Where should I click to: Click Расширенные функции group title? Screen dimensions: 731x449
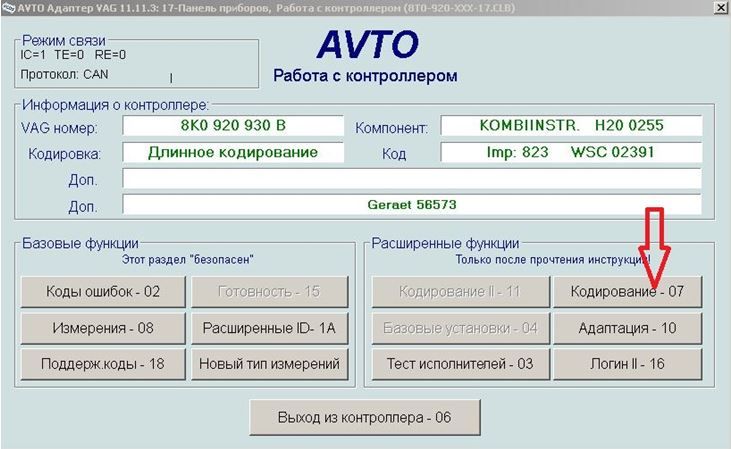tap(445, 243)
